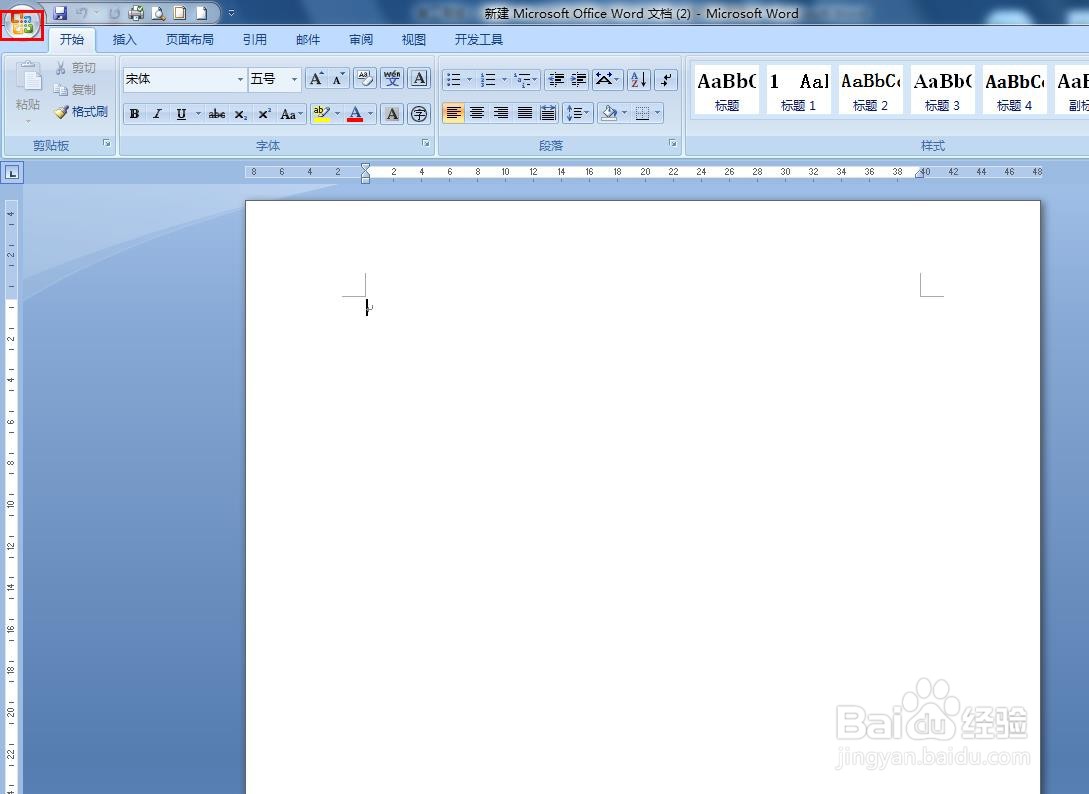Click the Asian layout icon
This screenshot has height=794, width=1089.
point(607,80)
